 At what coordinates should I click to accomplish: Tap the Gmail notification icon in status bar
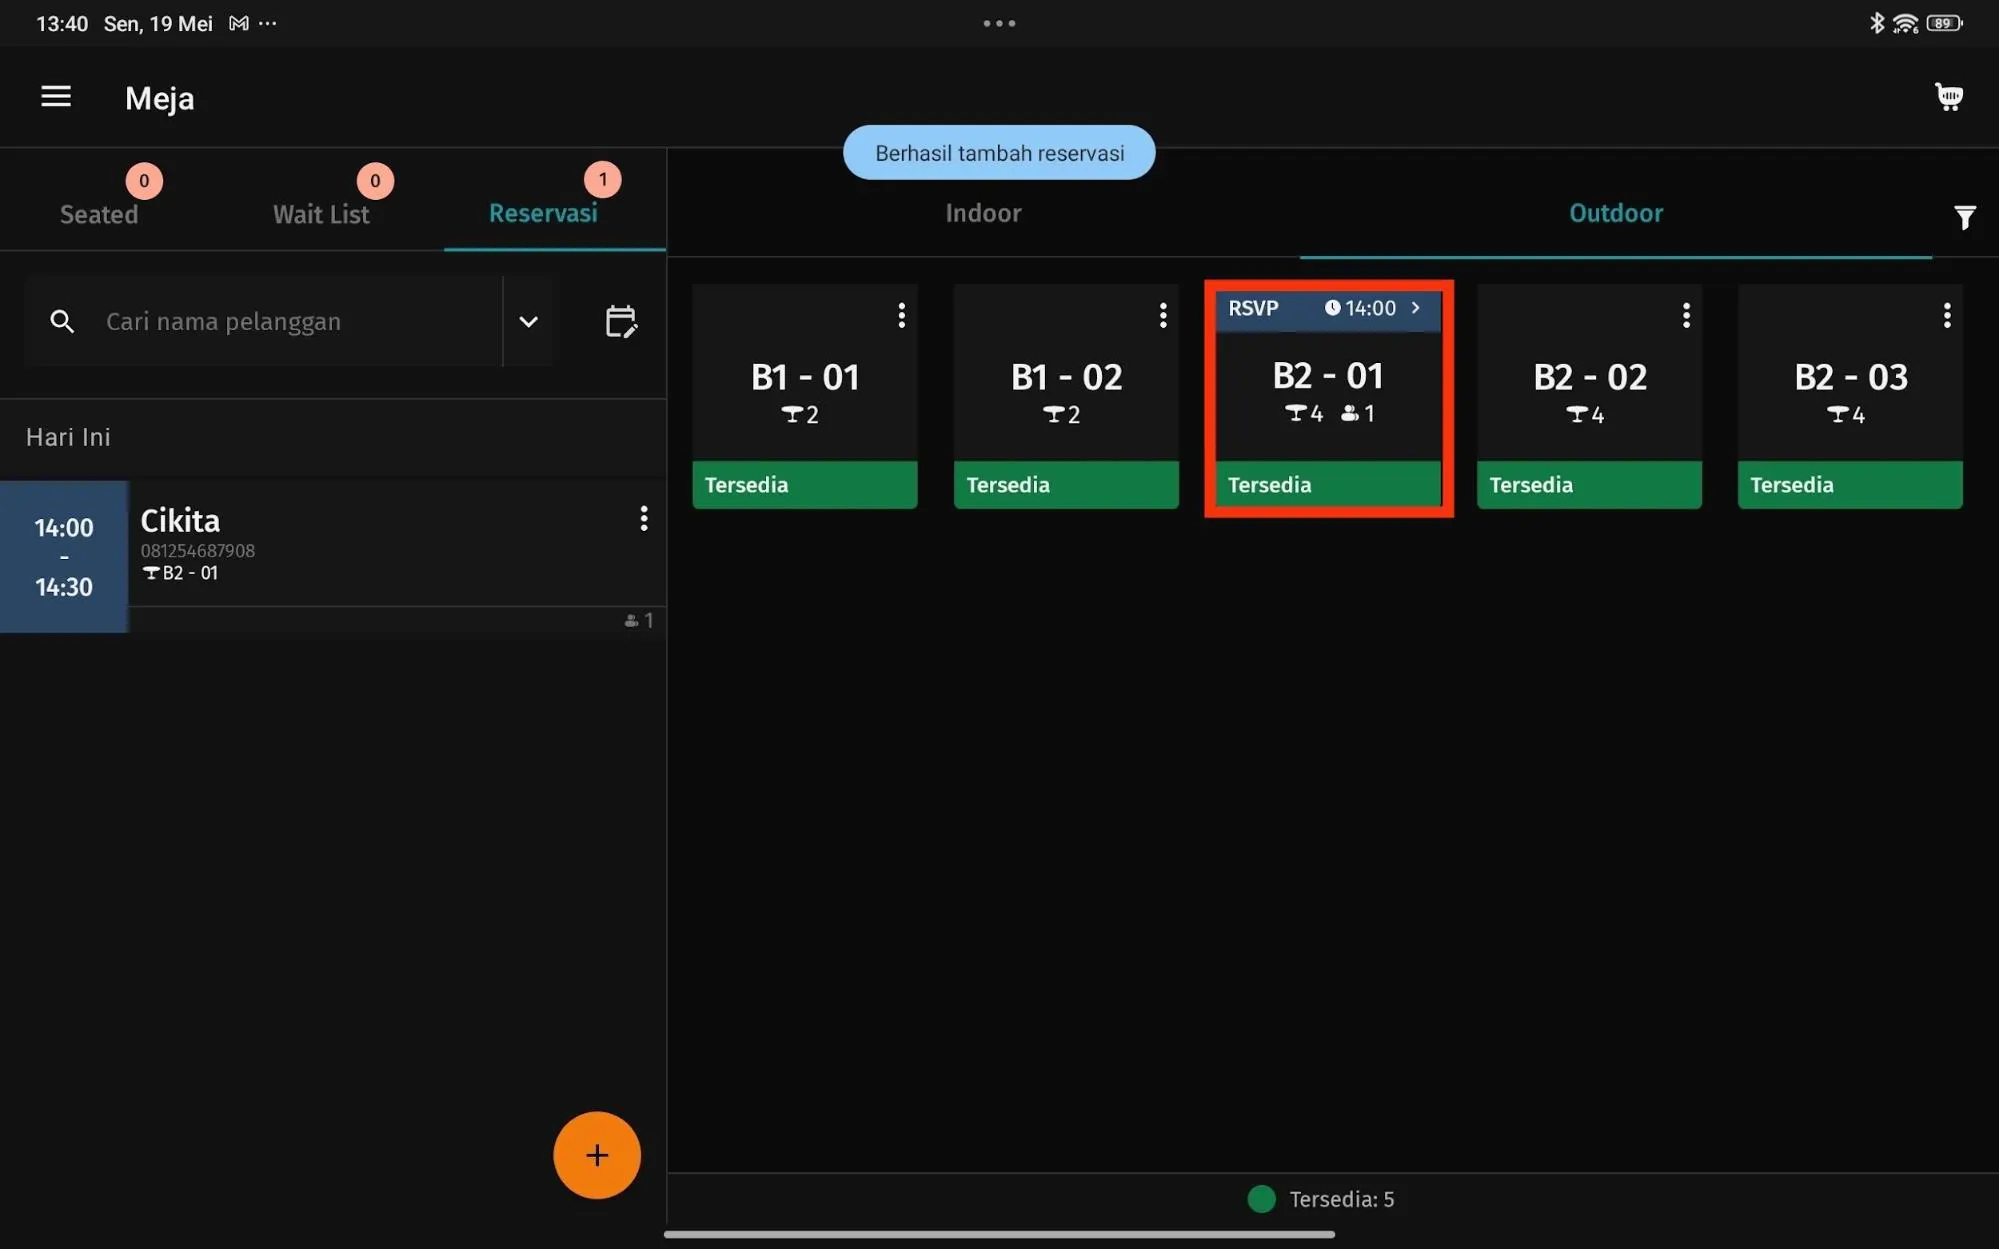coord(238,23)
